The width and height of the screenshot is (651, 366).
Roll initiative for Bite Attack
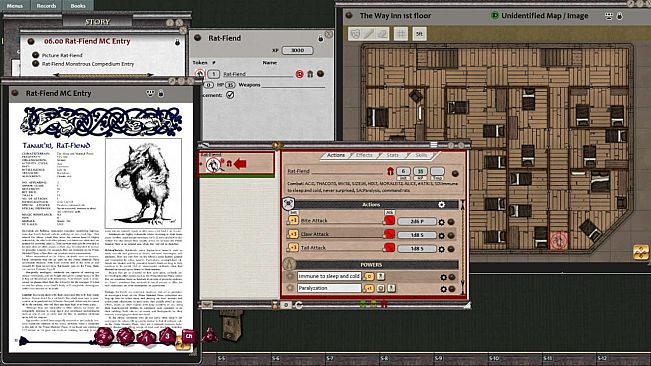pyautogui.click(x=293, y=220)
